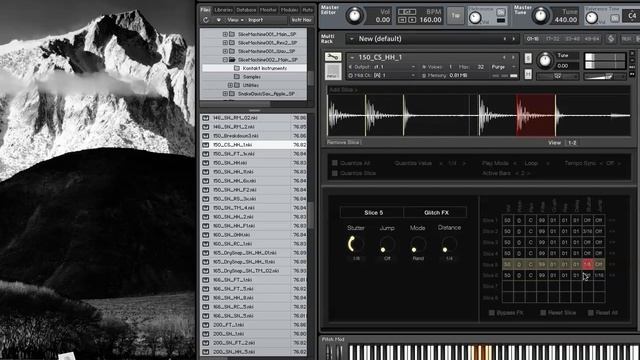Open the View dropdown in browser toolbar
The height and width of the screenshot is (360, 640).
pos(235,20)
